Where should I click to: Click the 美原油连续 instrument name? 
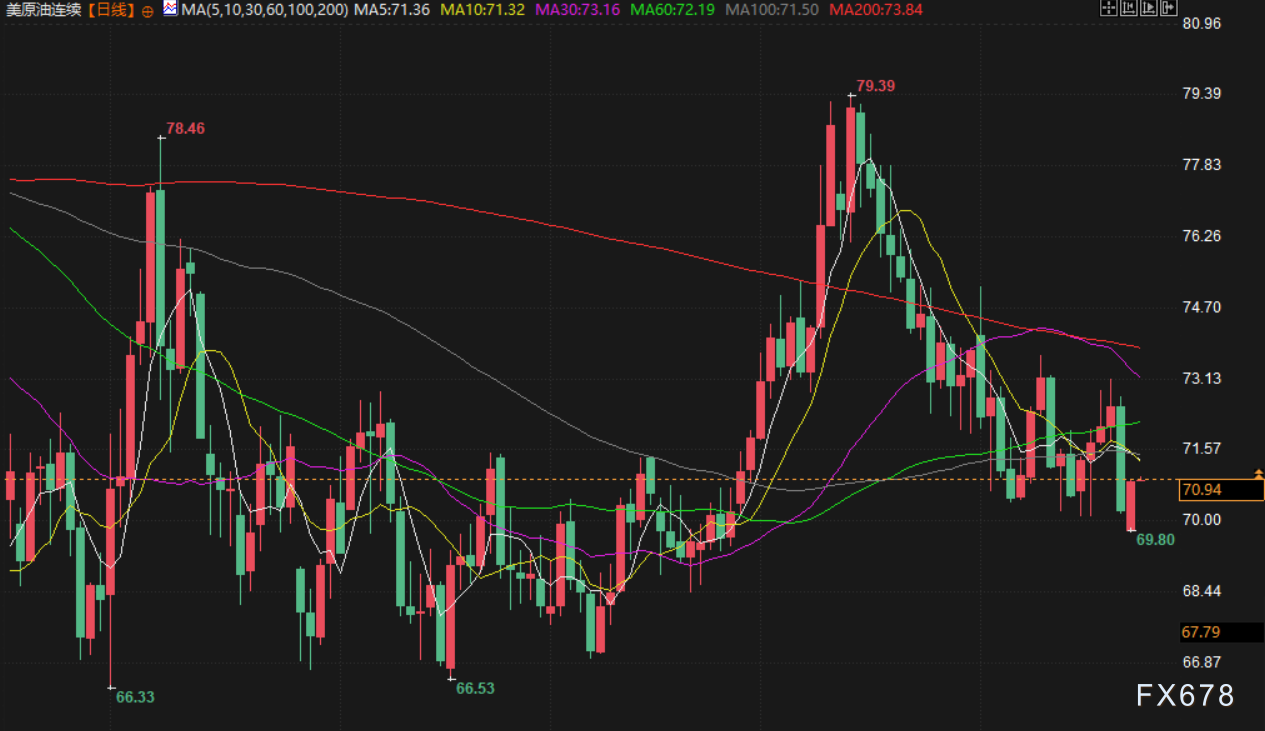click(x=42, y=10)
